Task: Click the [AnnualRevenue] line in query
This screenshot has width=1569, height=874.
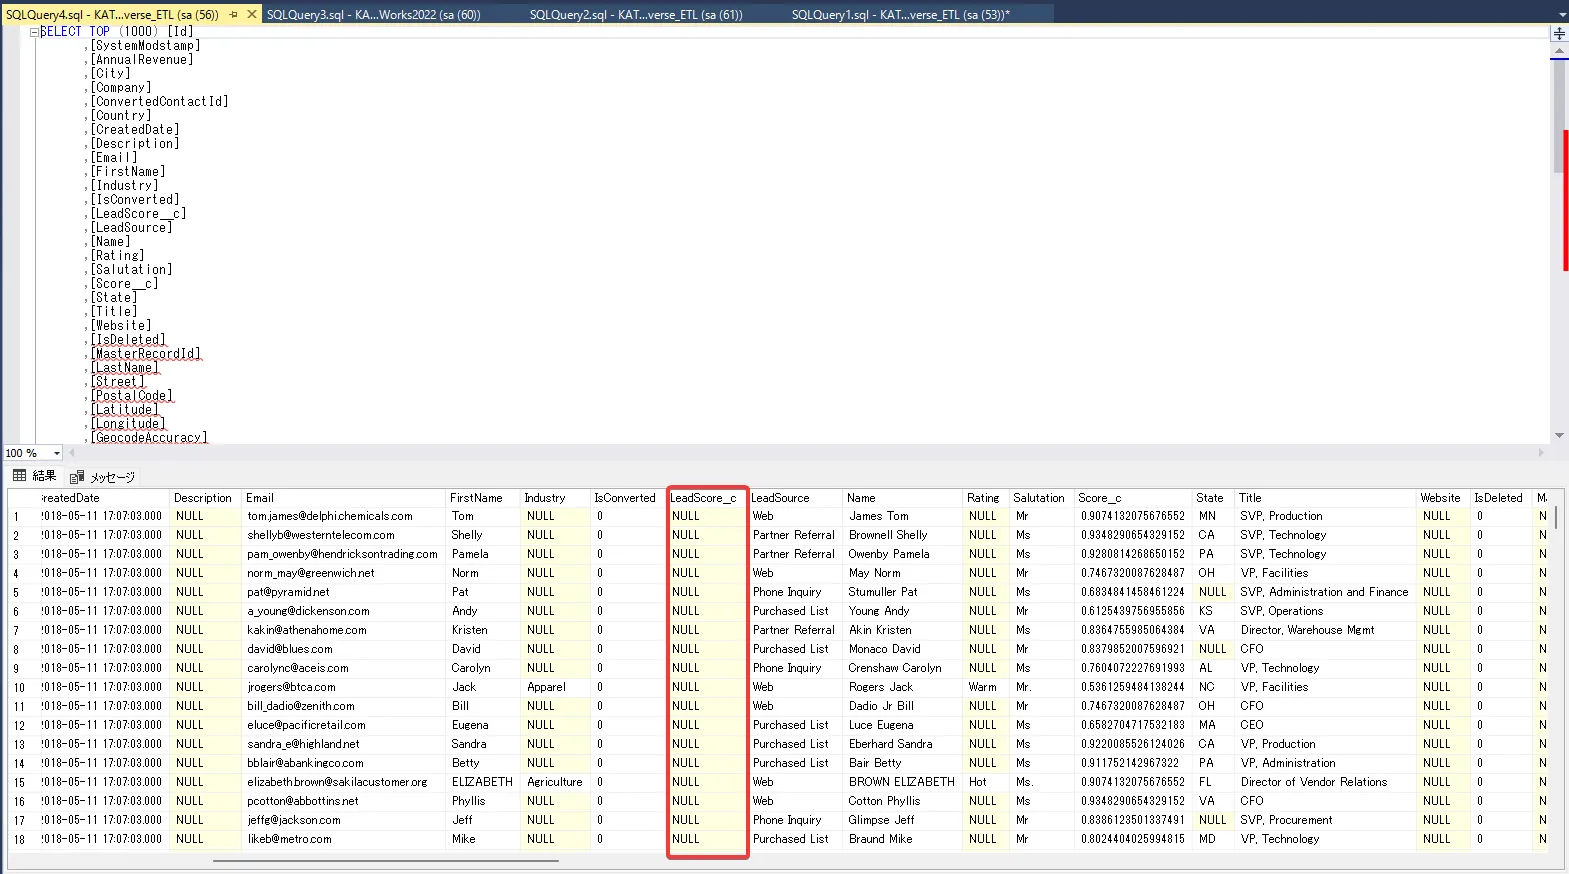Action: pyautogui.click(x=142, y=60)
